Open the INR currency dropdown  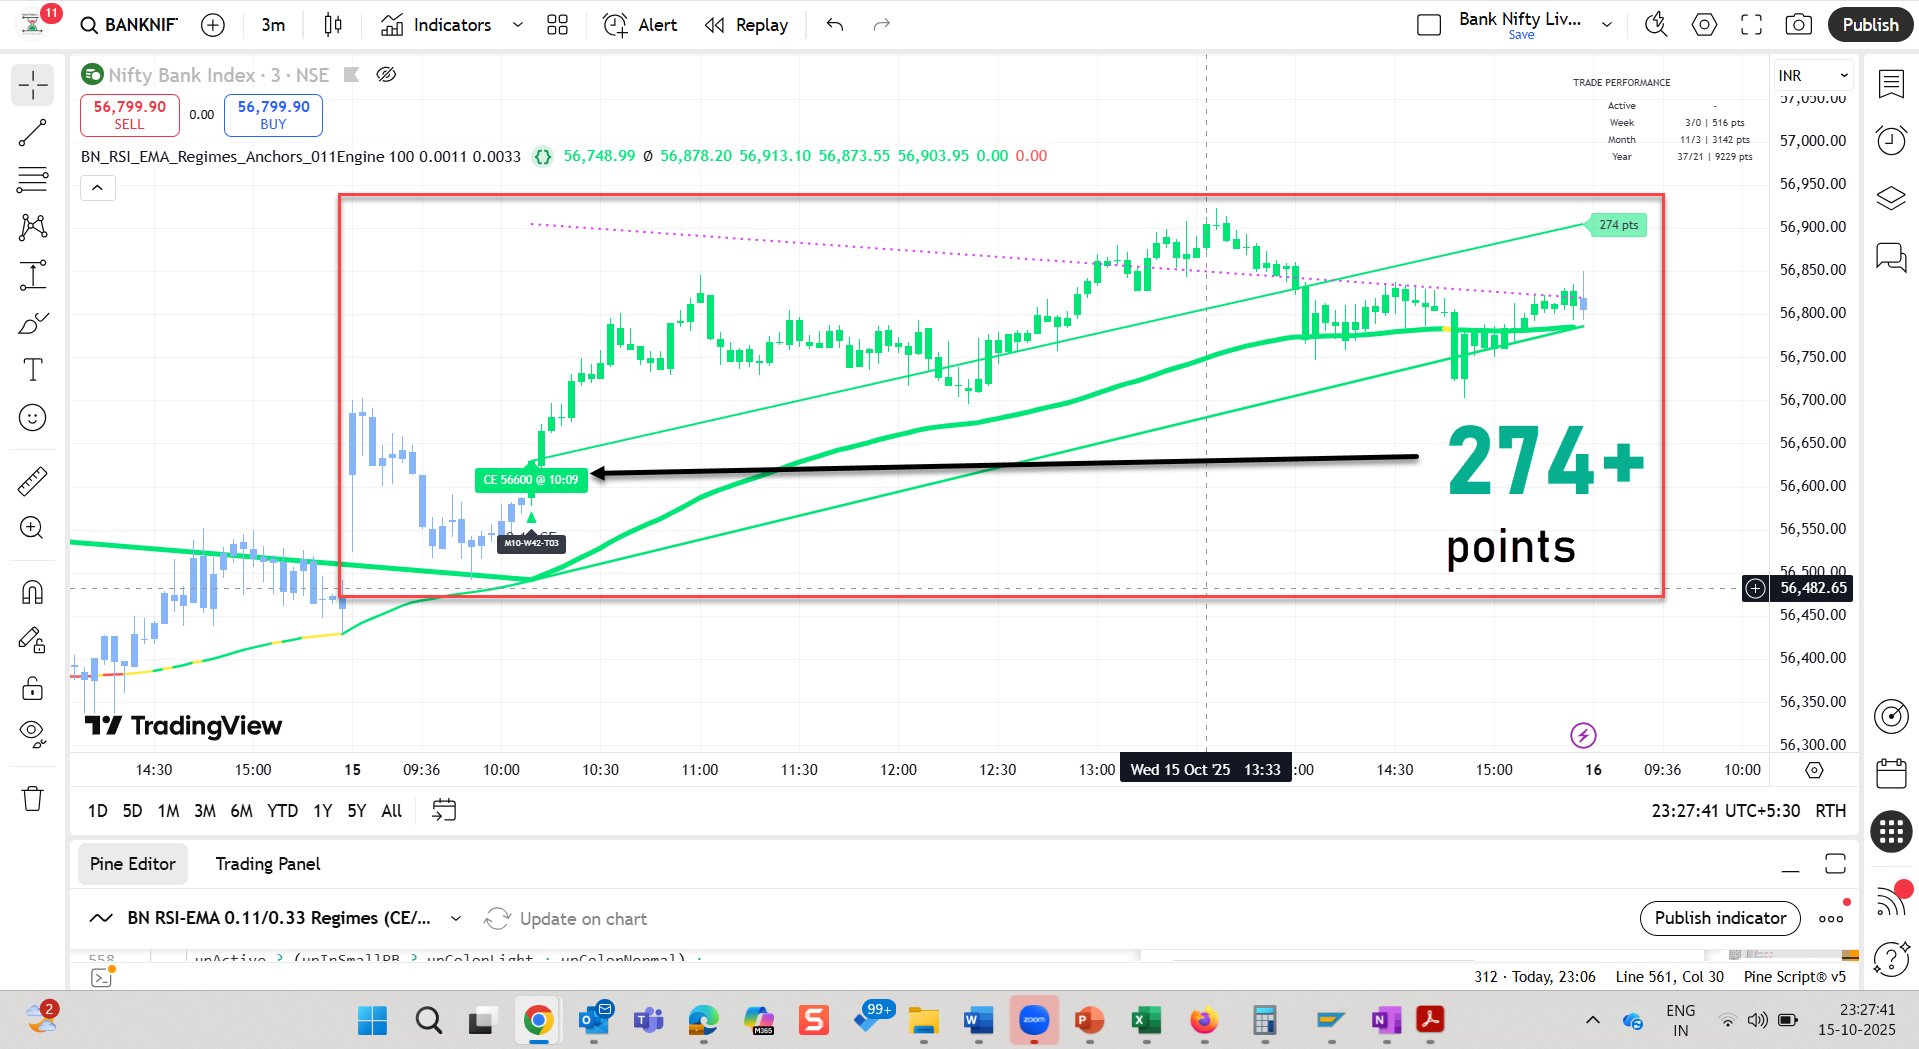(1813, 76)
